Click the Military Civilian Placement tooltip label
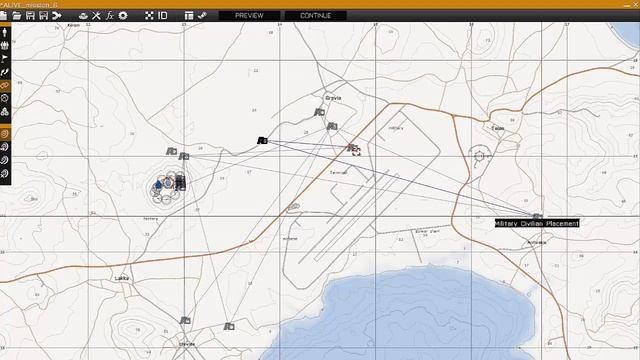Image resolution: width=640 pixels, height=360 pixels. (x=537, y=223)
